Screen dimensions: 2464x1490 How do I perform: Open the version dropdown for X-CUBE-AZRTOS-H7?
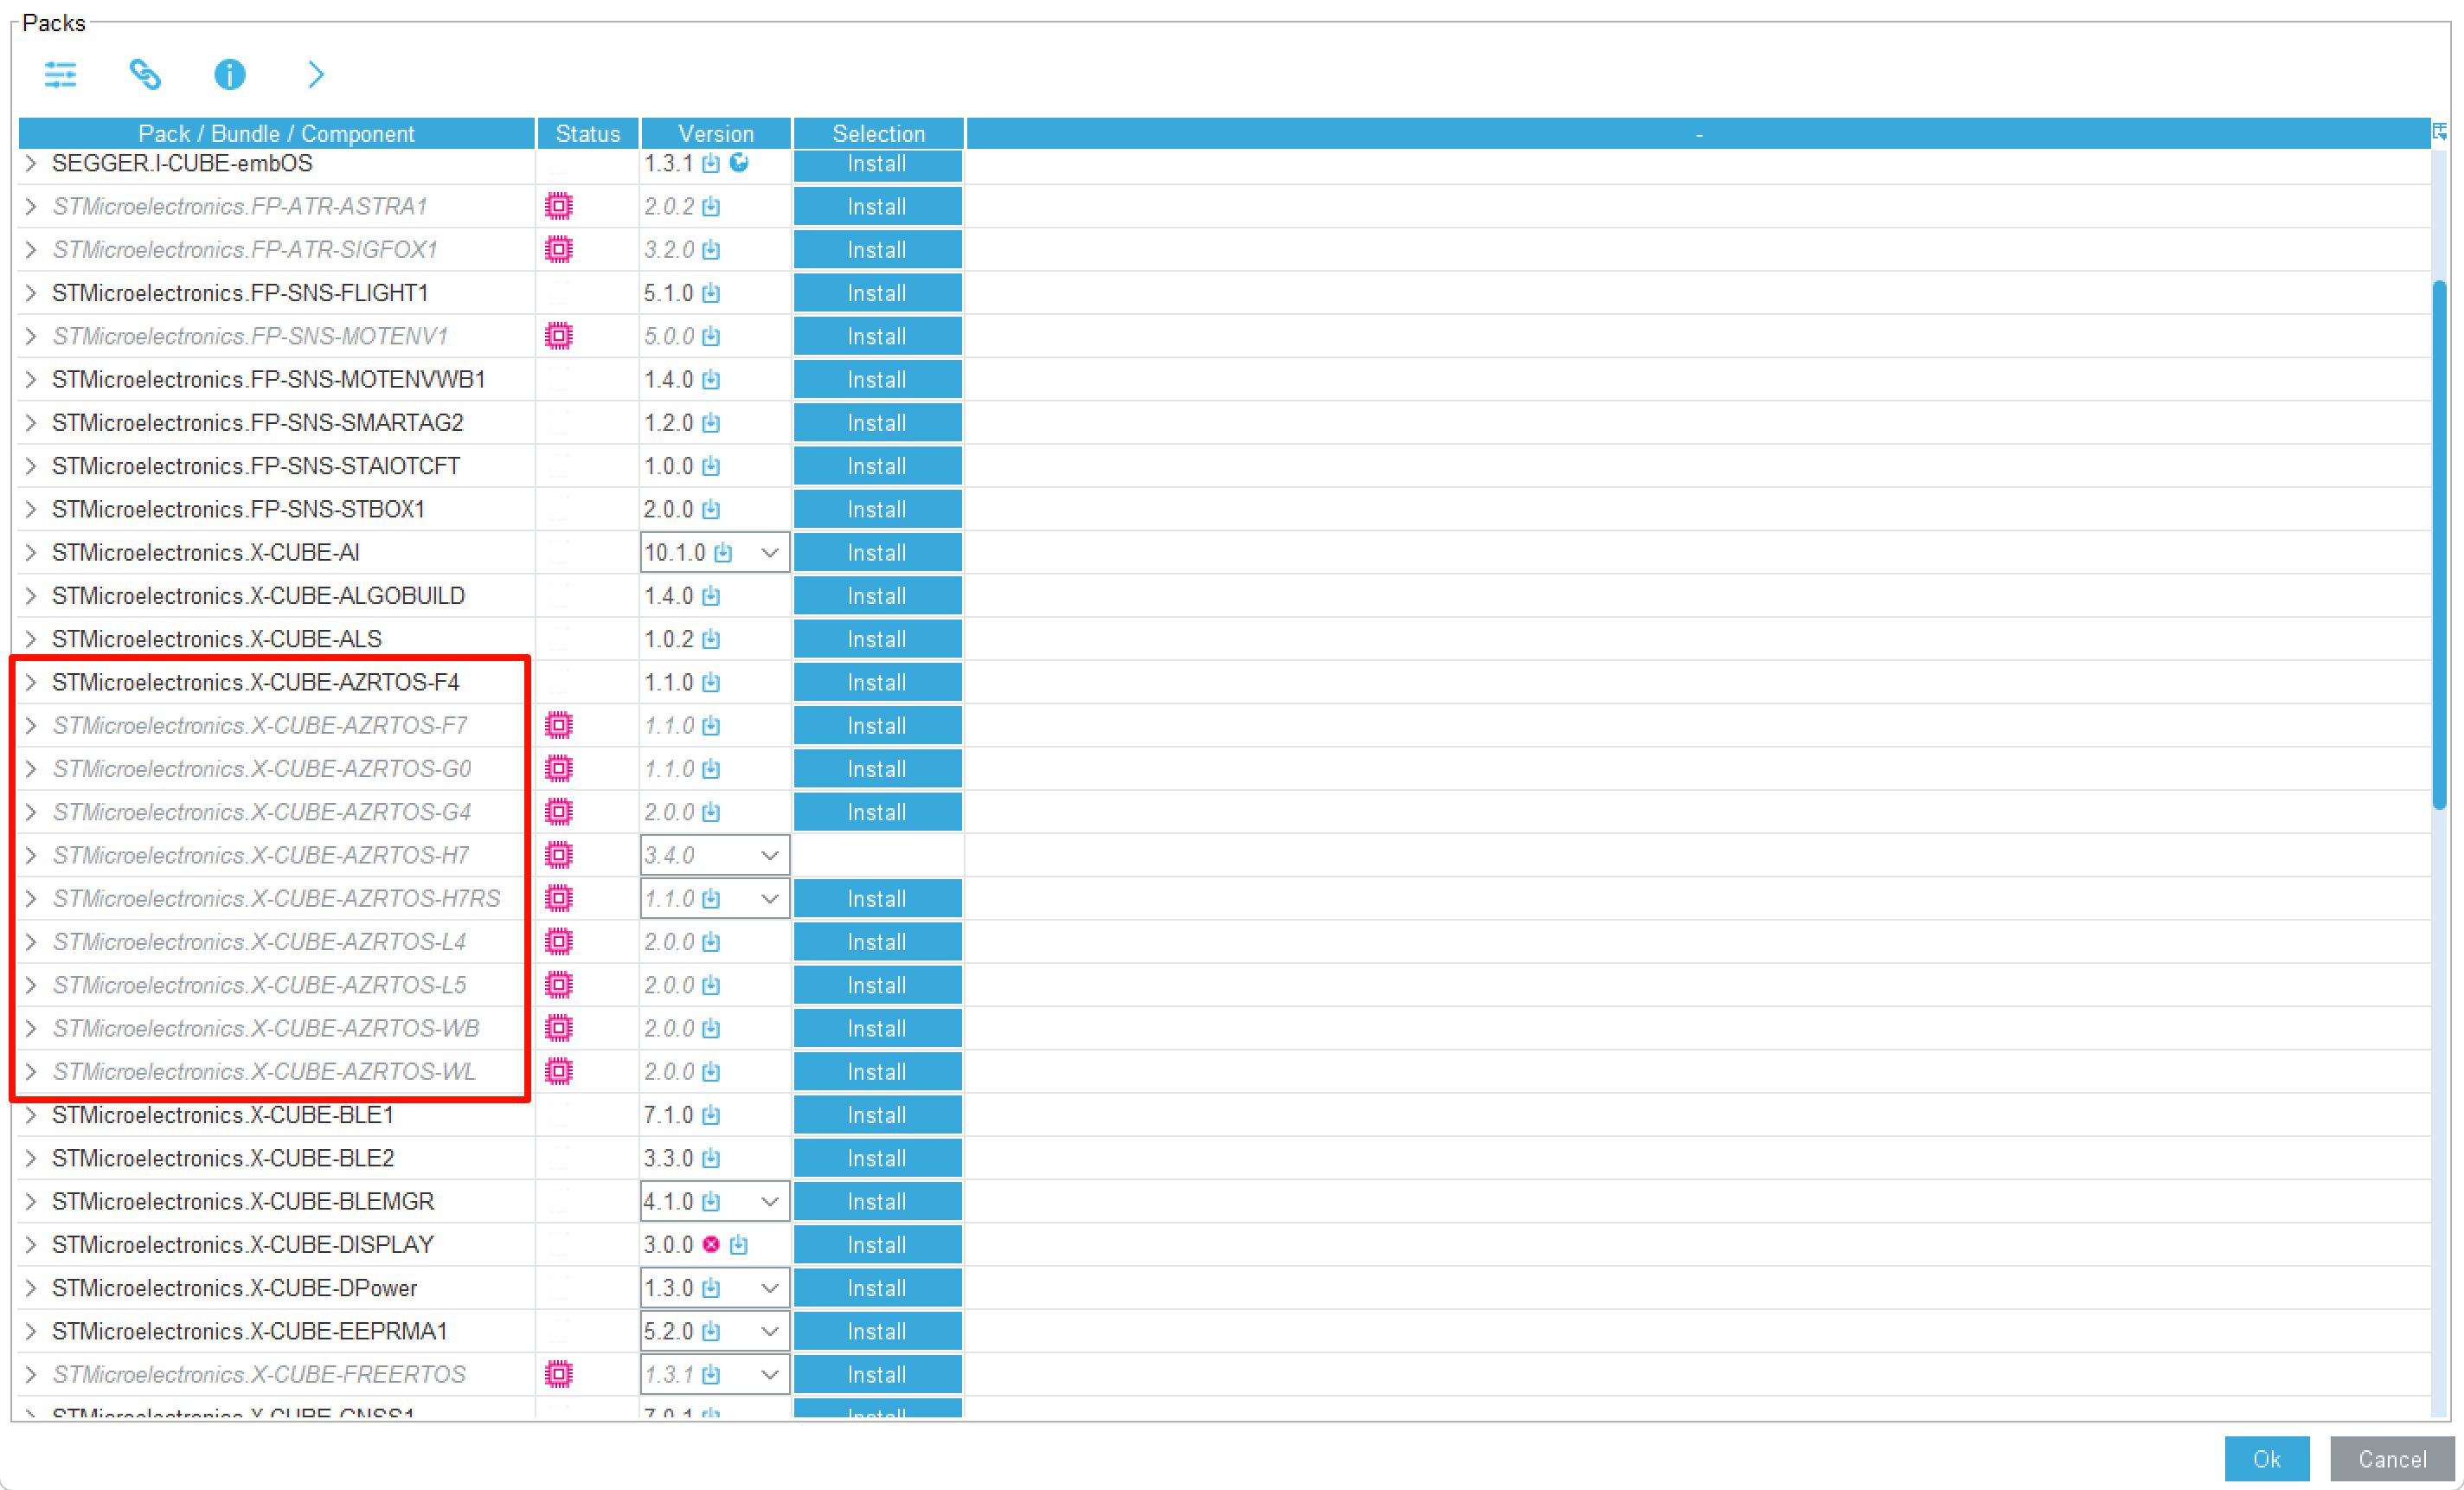(x=769, y=855)
